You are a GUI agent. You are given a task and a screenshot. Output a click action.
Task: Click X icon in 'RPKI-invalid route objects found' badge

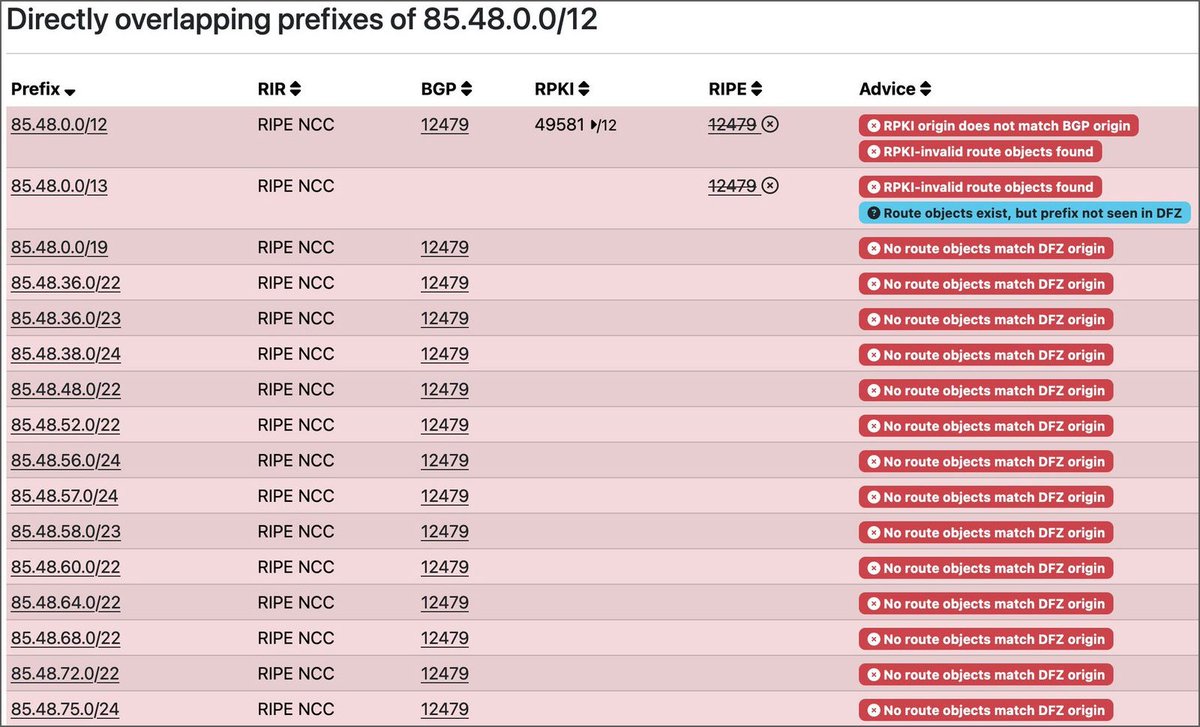point(873,151)
